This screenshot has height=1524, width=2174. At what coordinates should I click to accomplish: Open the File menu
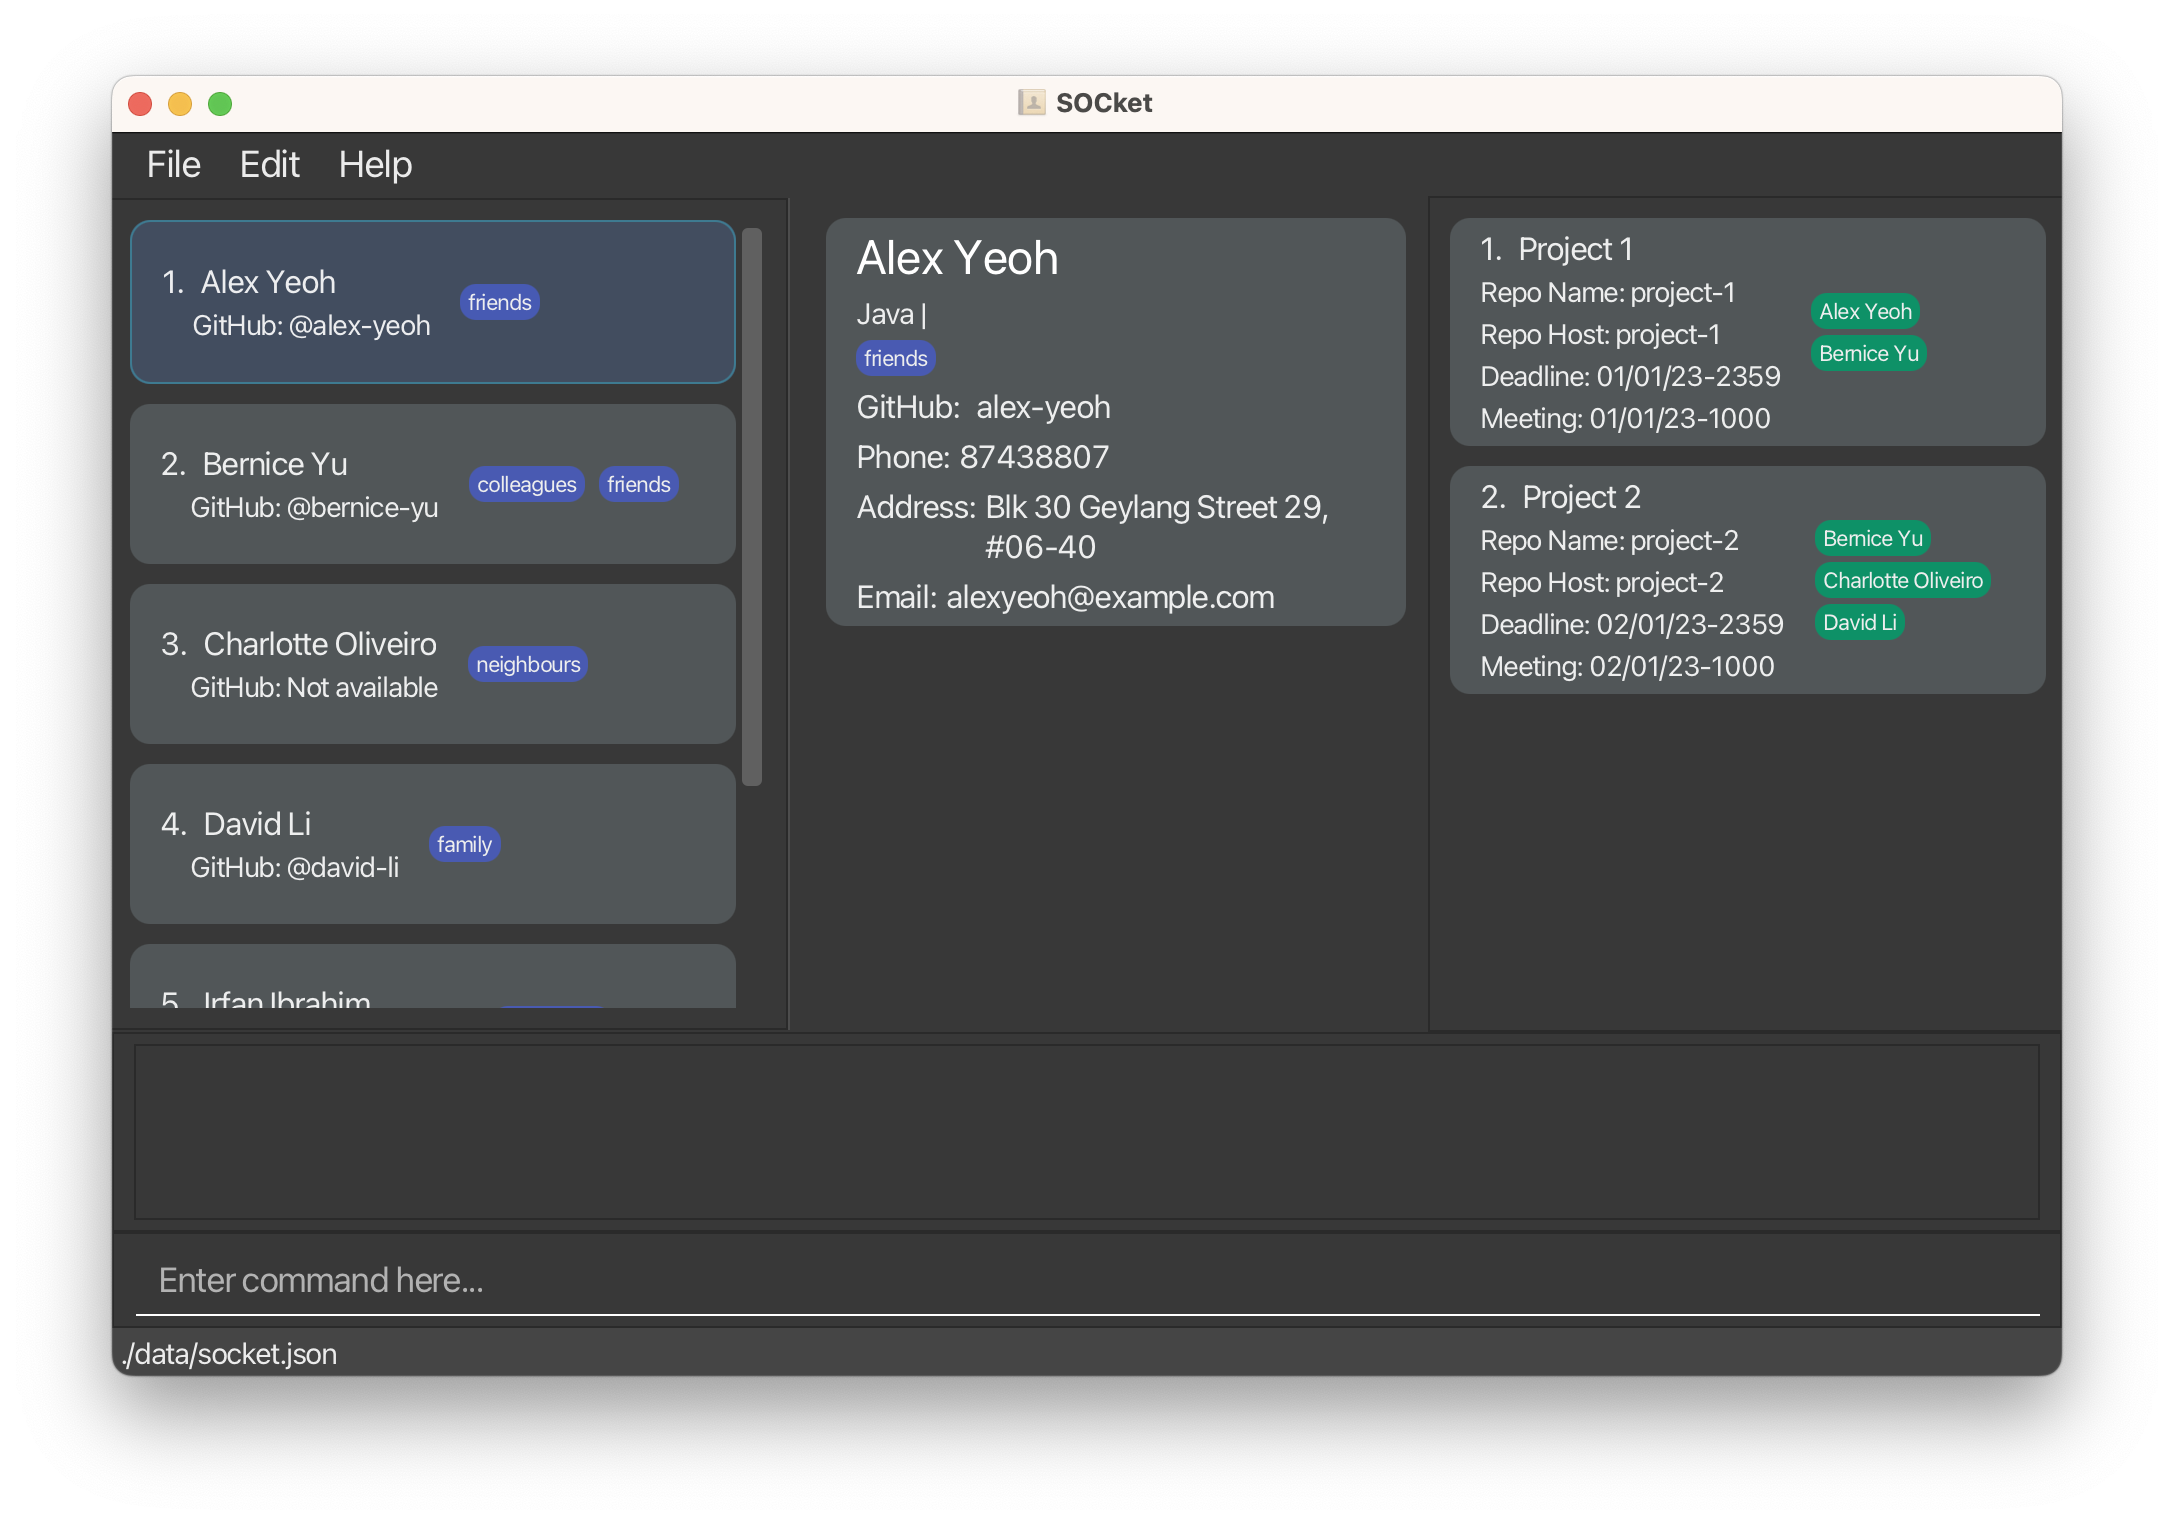(173, 164)
